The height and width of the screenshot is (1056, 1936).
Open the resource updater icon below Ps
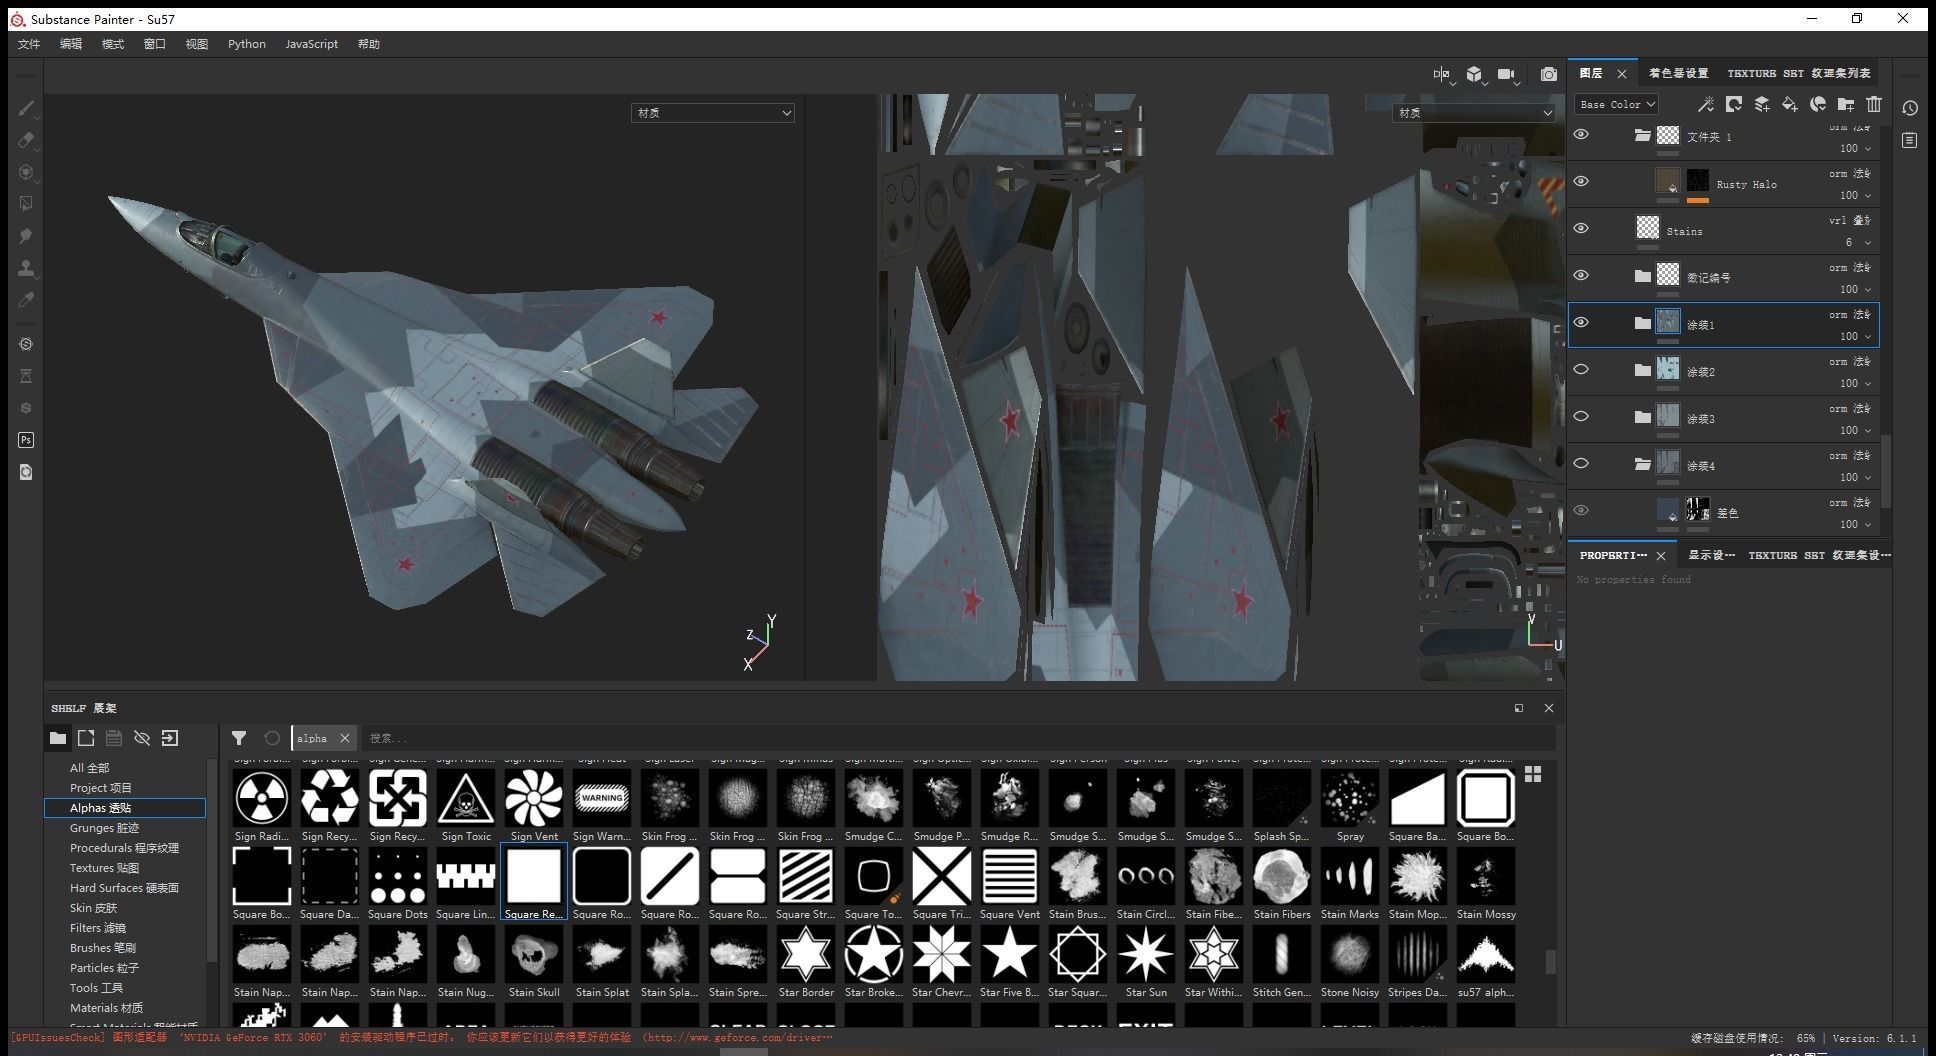tap(26, 472)
